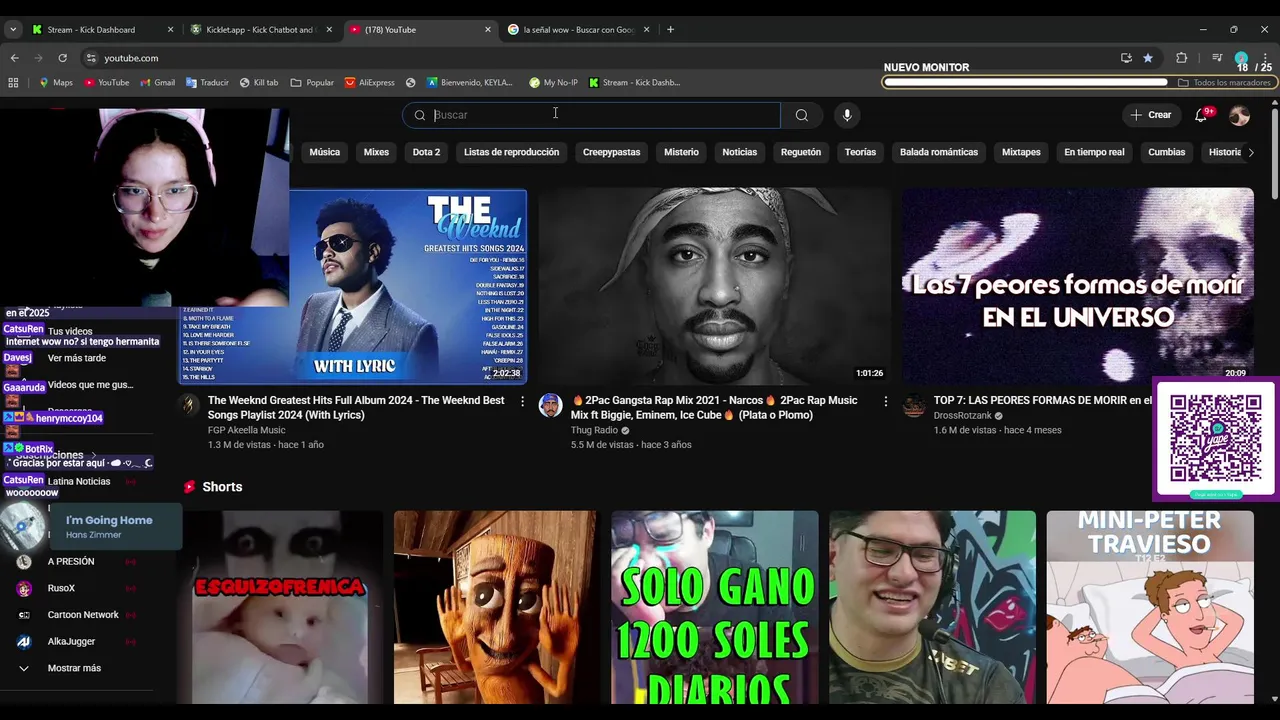Open the Gmail bookmark
Viewport: 1280px width, 720px height.
pos(158,83)
